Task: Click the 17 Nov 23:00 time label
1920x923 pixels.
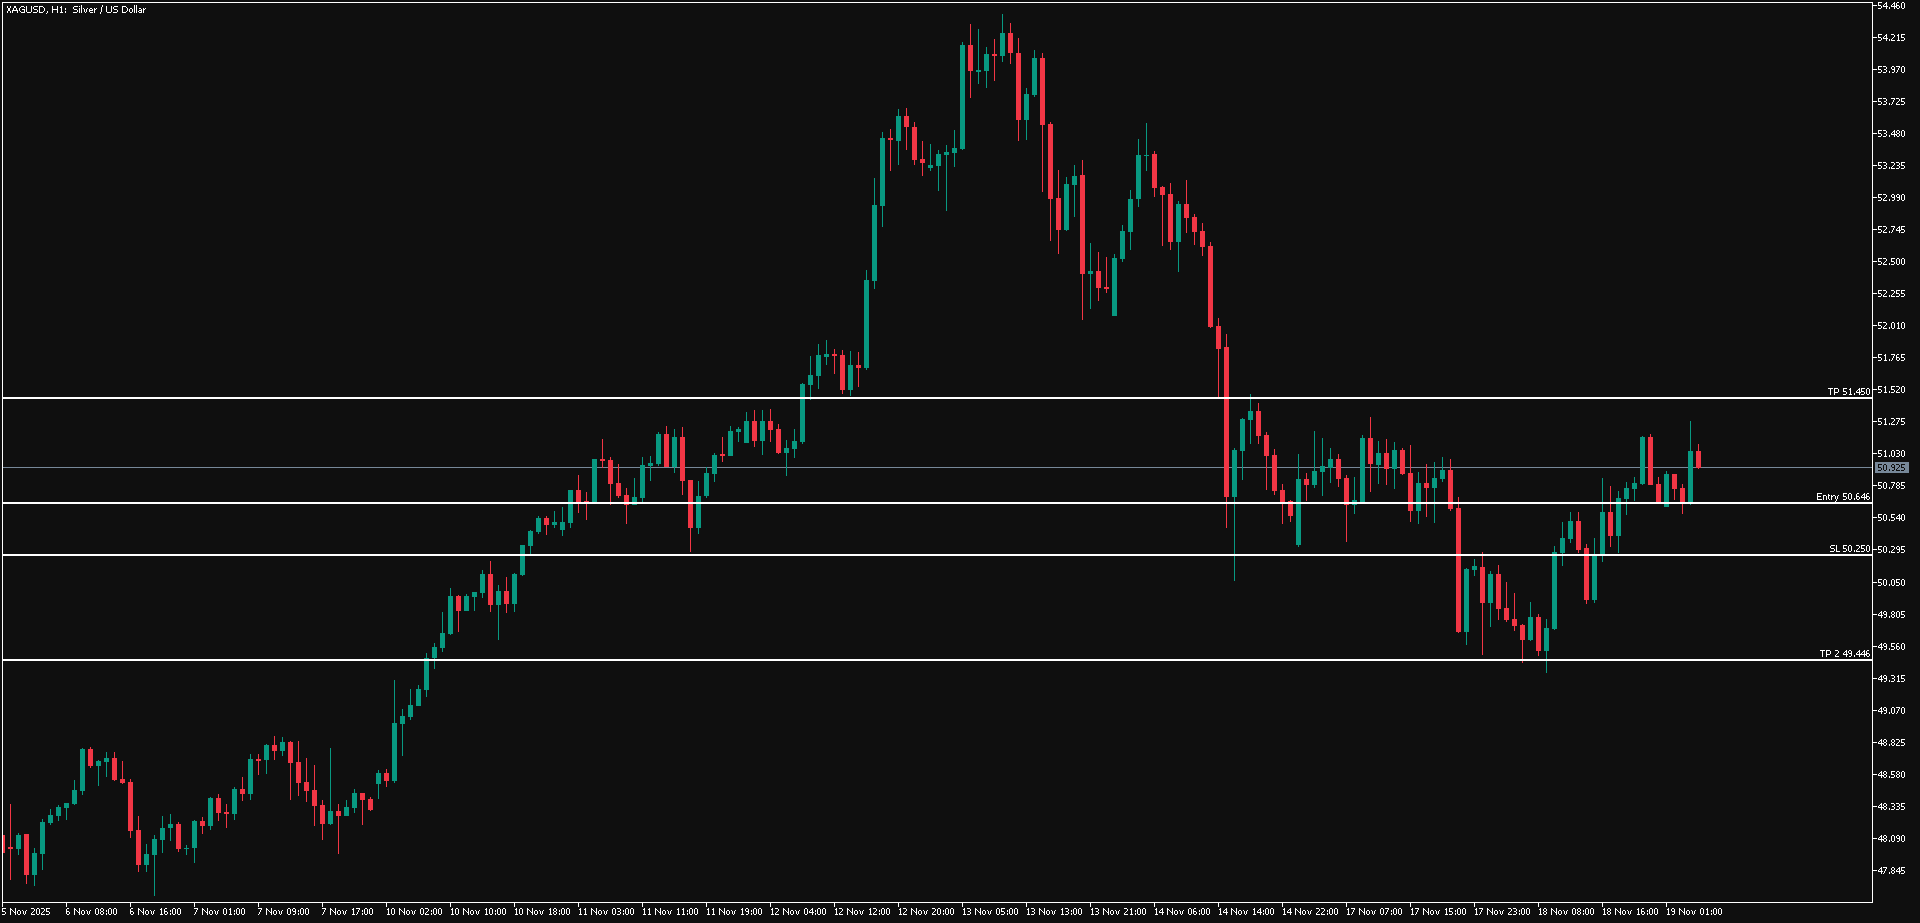Action: tap(1501, 912)
